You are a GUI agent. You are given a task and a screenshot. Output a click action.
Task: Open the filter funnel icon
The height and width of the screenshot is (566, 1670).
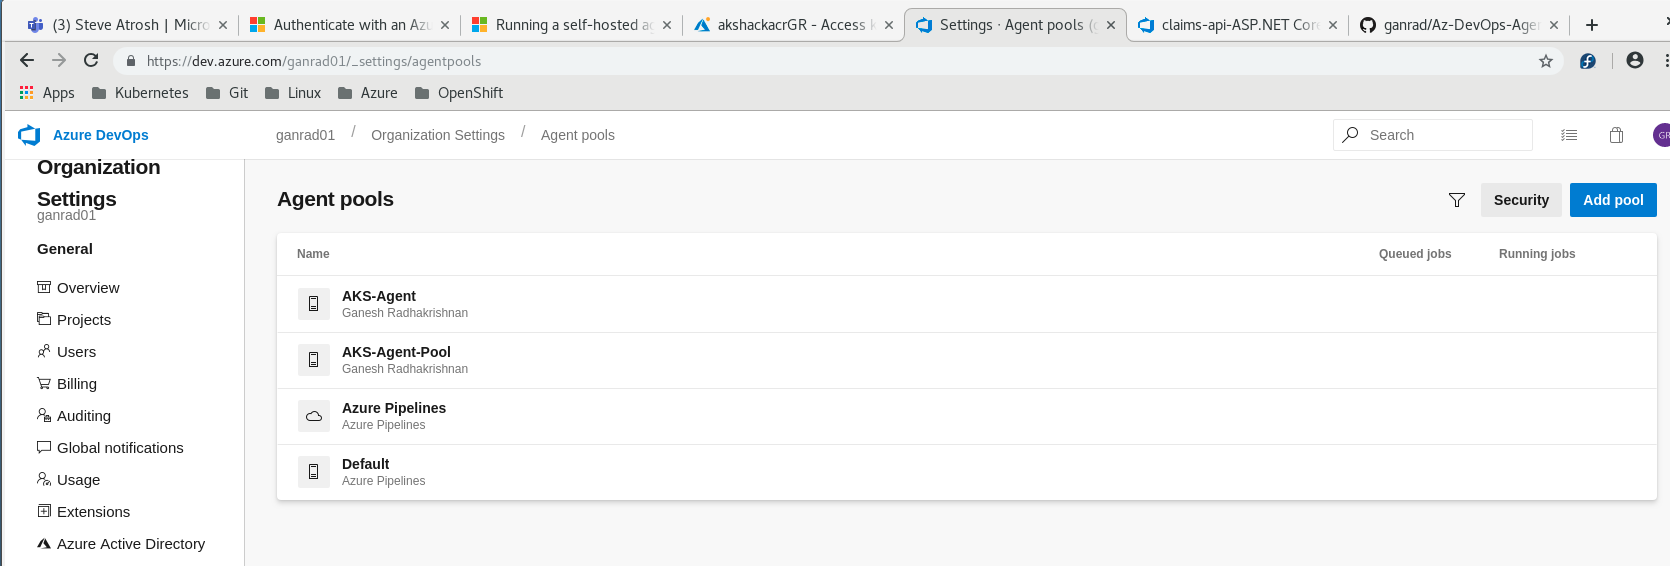pos(1457,200)
